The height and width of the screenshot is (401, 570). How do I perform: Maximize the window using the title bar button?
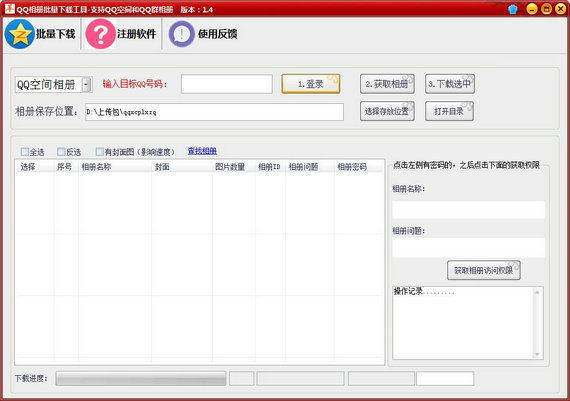[546, 9]
